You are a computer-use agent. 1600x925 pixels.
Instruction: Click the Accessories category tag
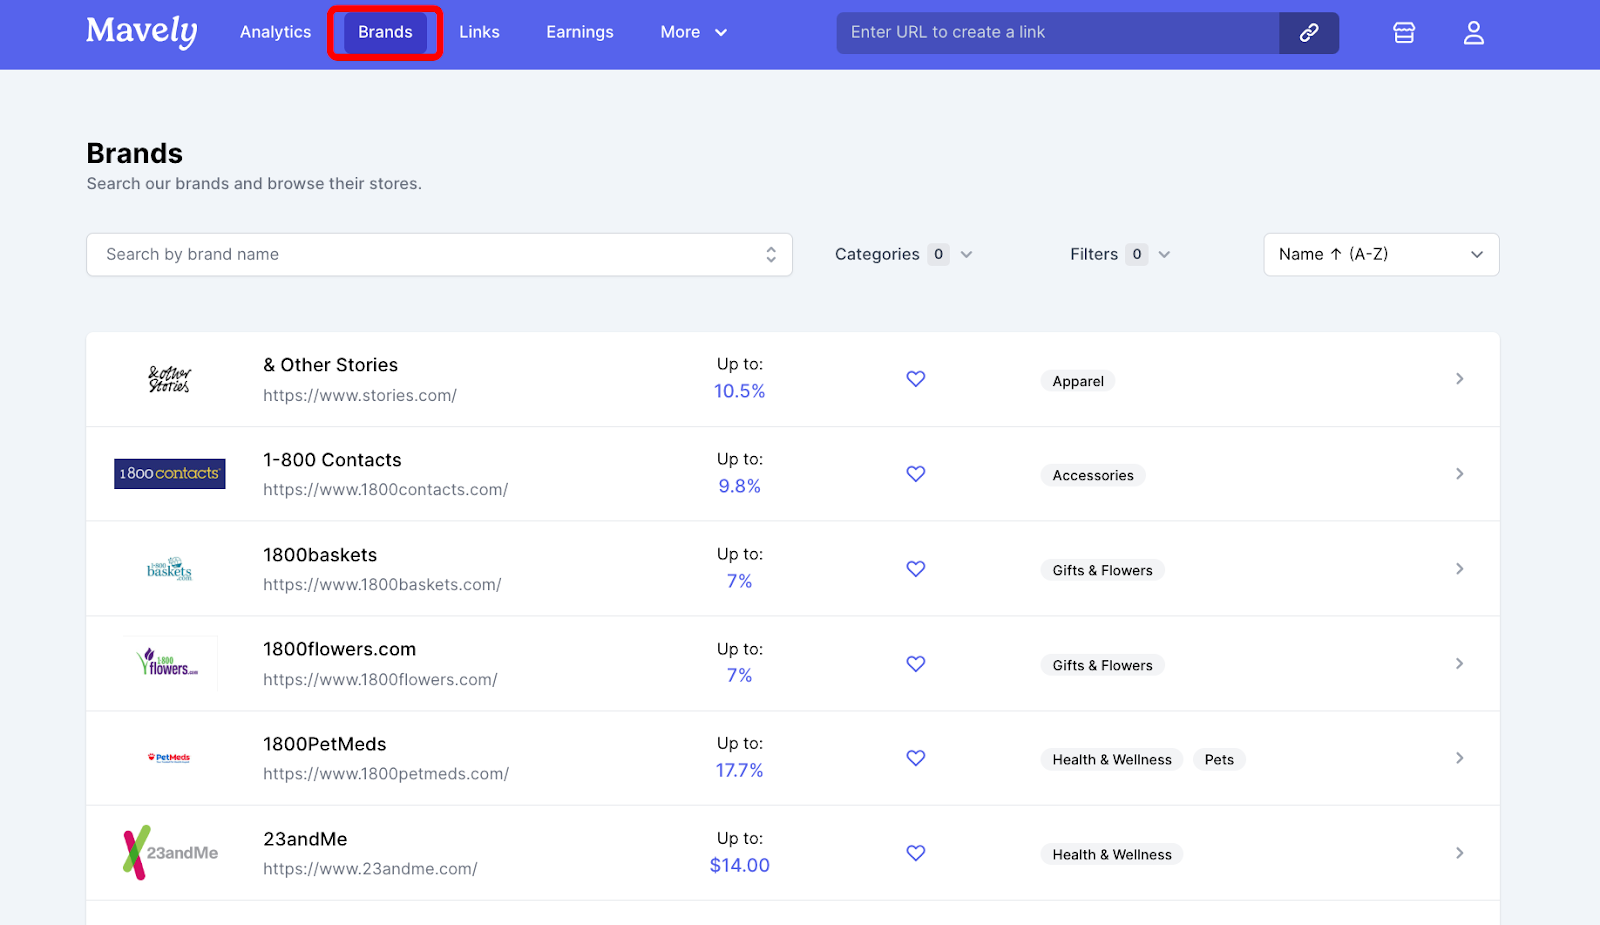1093,475
